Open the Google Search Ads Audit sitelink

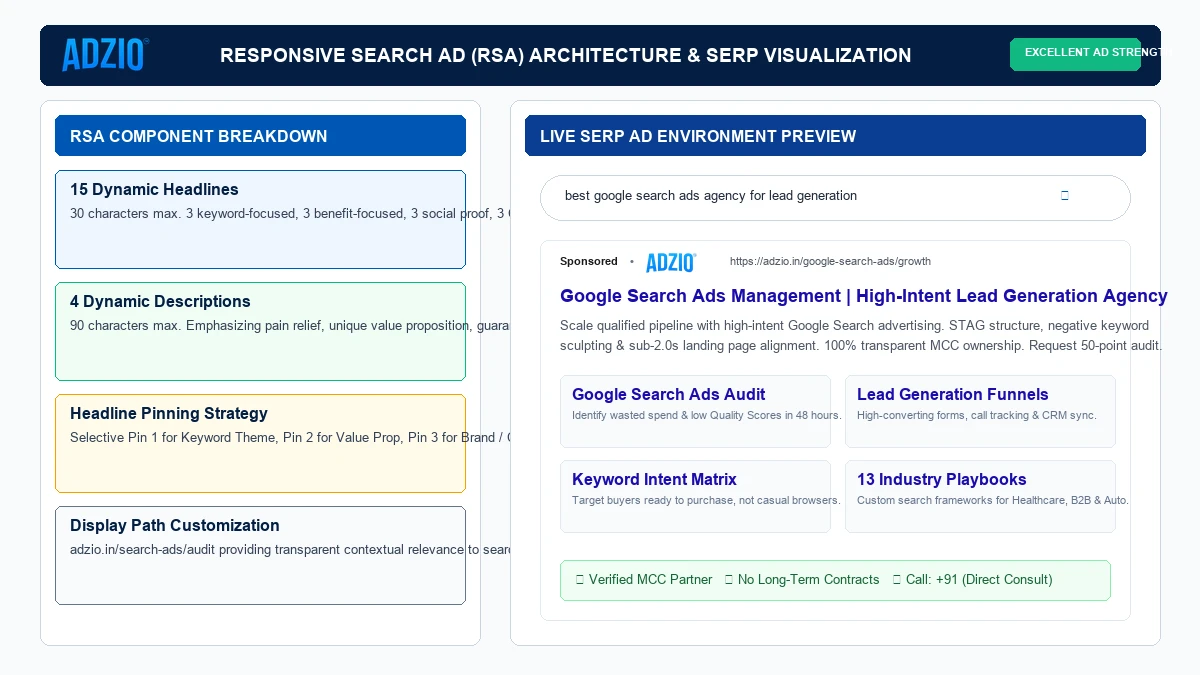pyautogui.click(x=669, y=394)
